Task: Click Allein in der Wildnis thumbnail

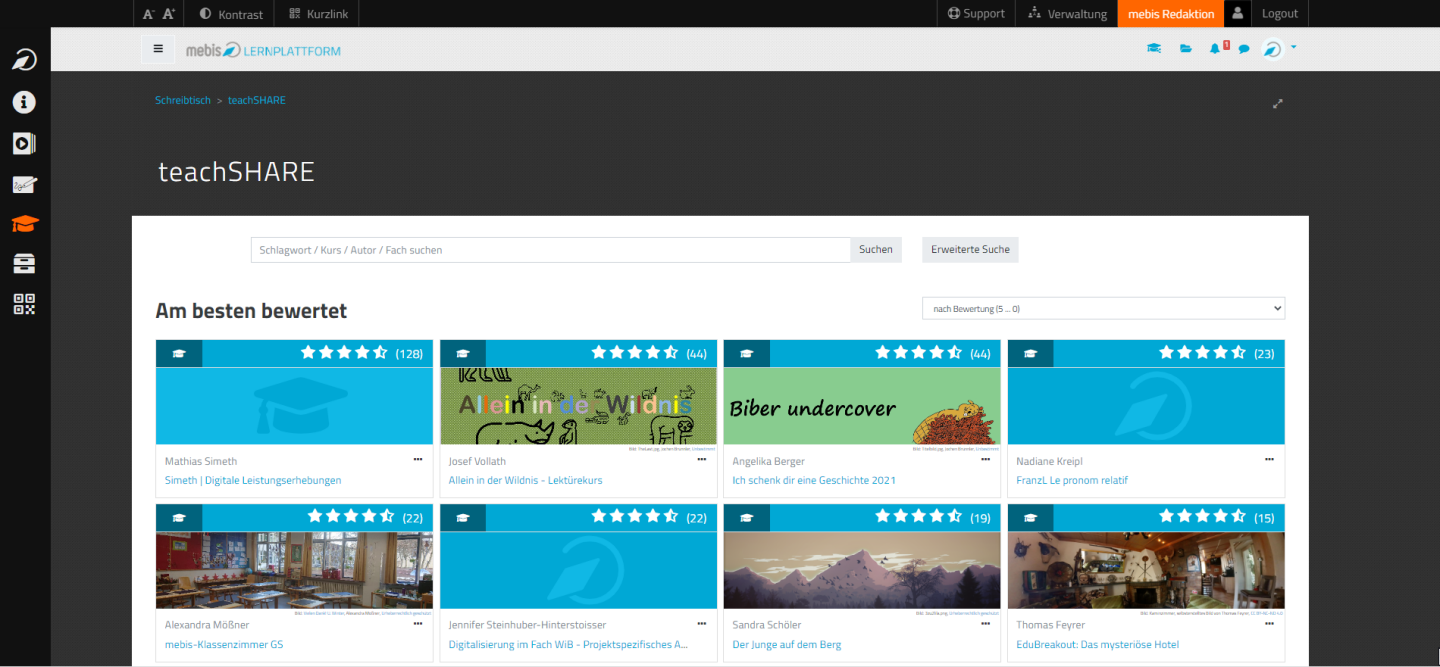Action: pos(578,406)
